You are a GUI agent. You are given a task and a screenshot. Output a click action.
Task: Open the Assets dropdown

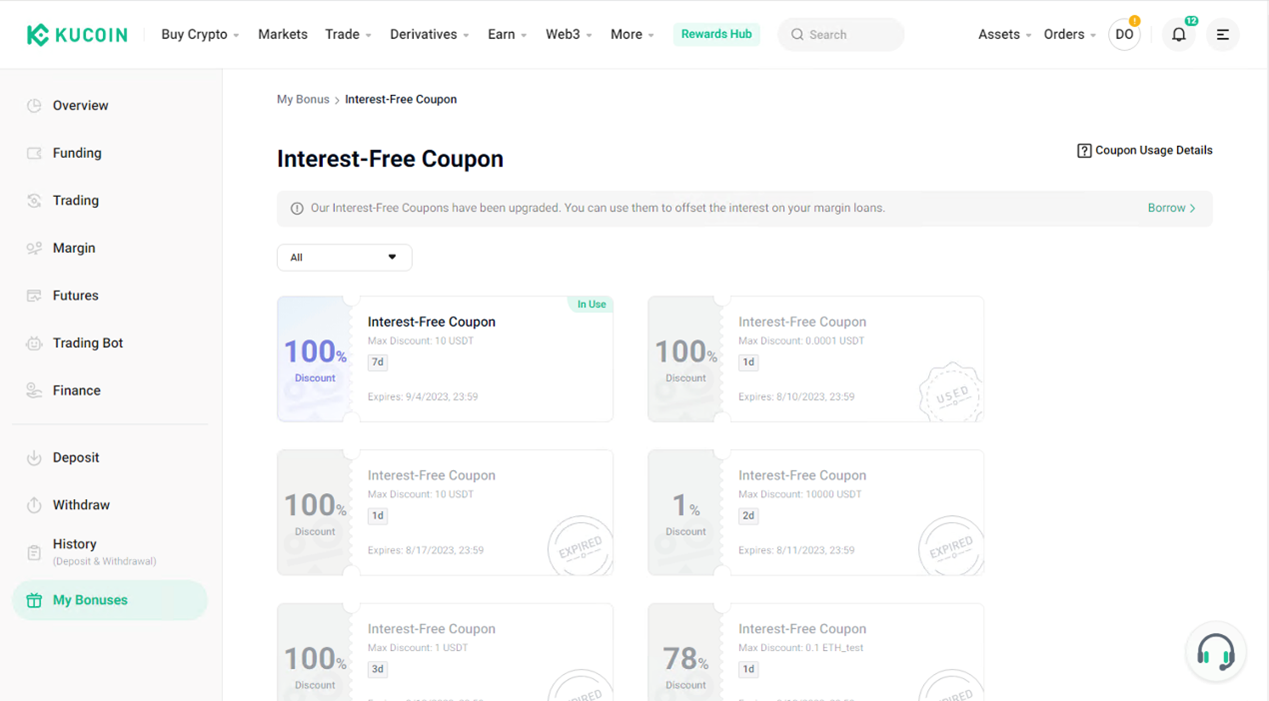[x=1005, y=34]
